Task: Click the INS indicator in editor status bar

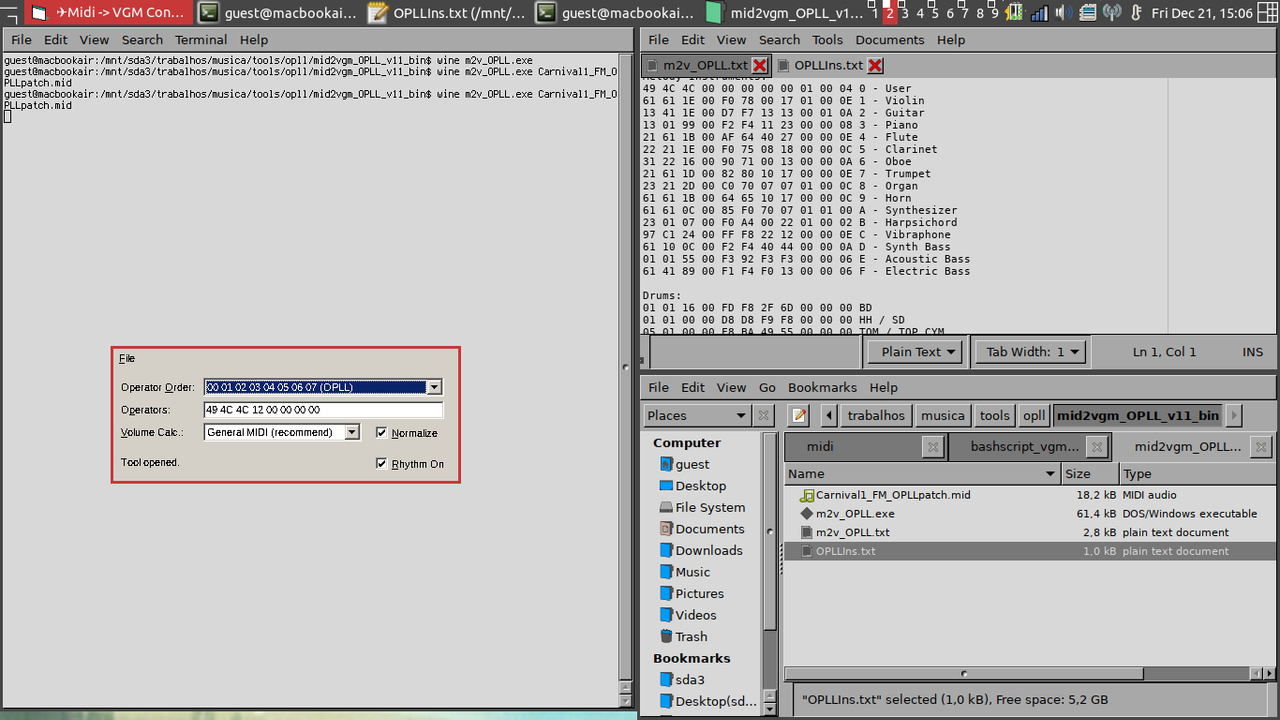Action: tap(1252, 352)
